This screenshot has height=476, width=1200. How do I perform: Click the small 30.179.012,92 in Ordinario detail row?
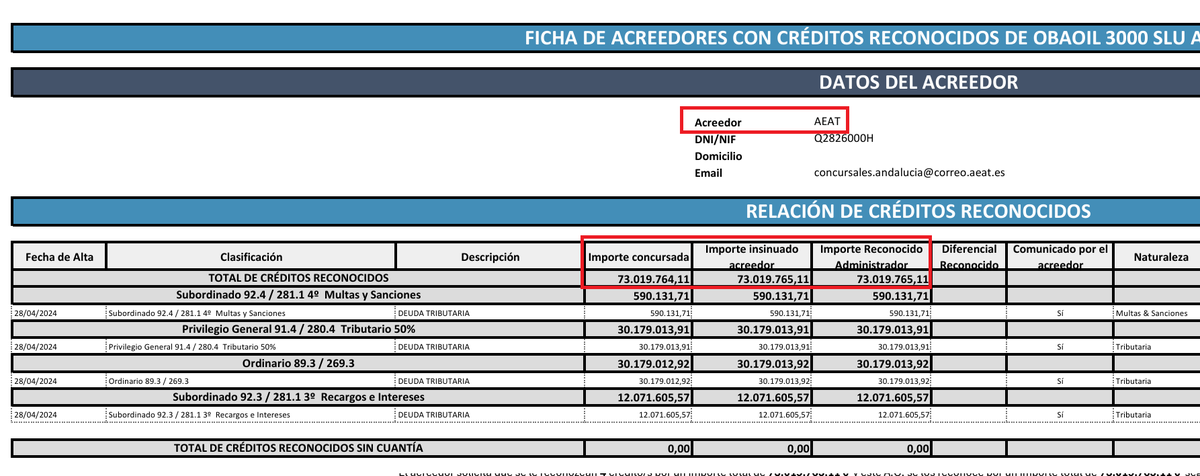point(664,381)
